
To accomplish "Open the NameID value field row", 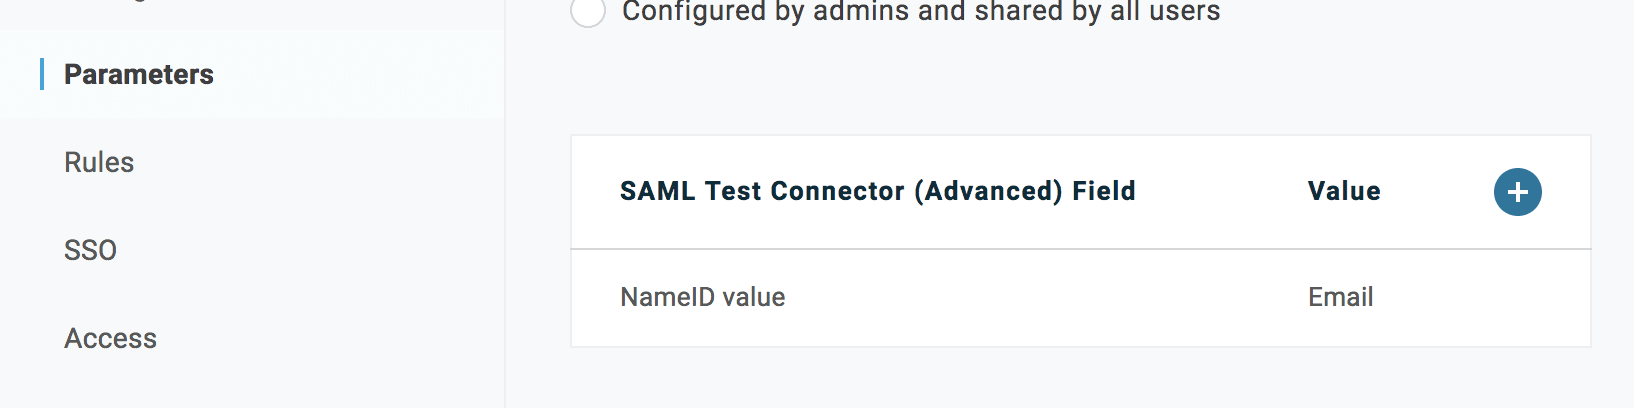I will coord(702,298).
